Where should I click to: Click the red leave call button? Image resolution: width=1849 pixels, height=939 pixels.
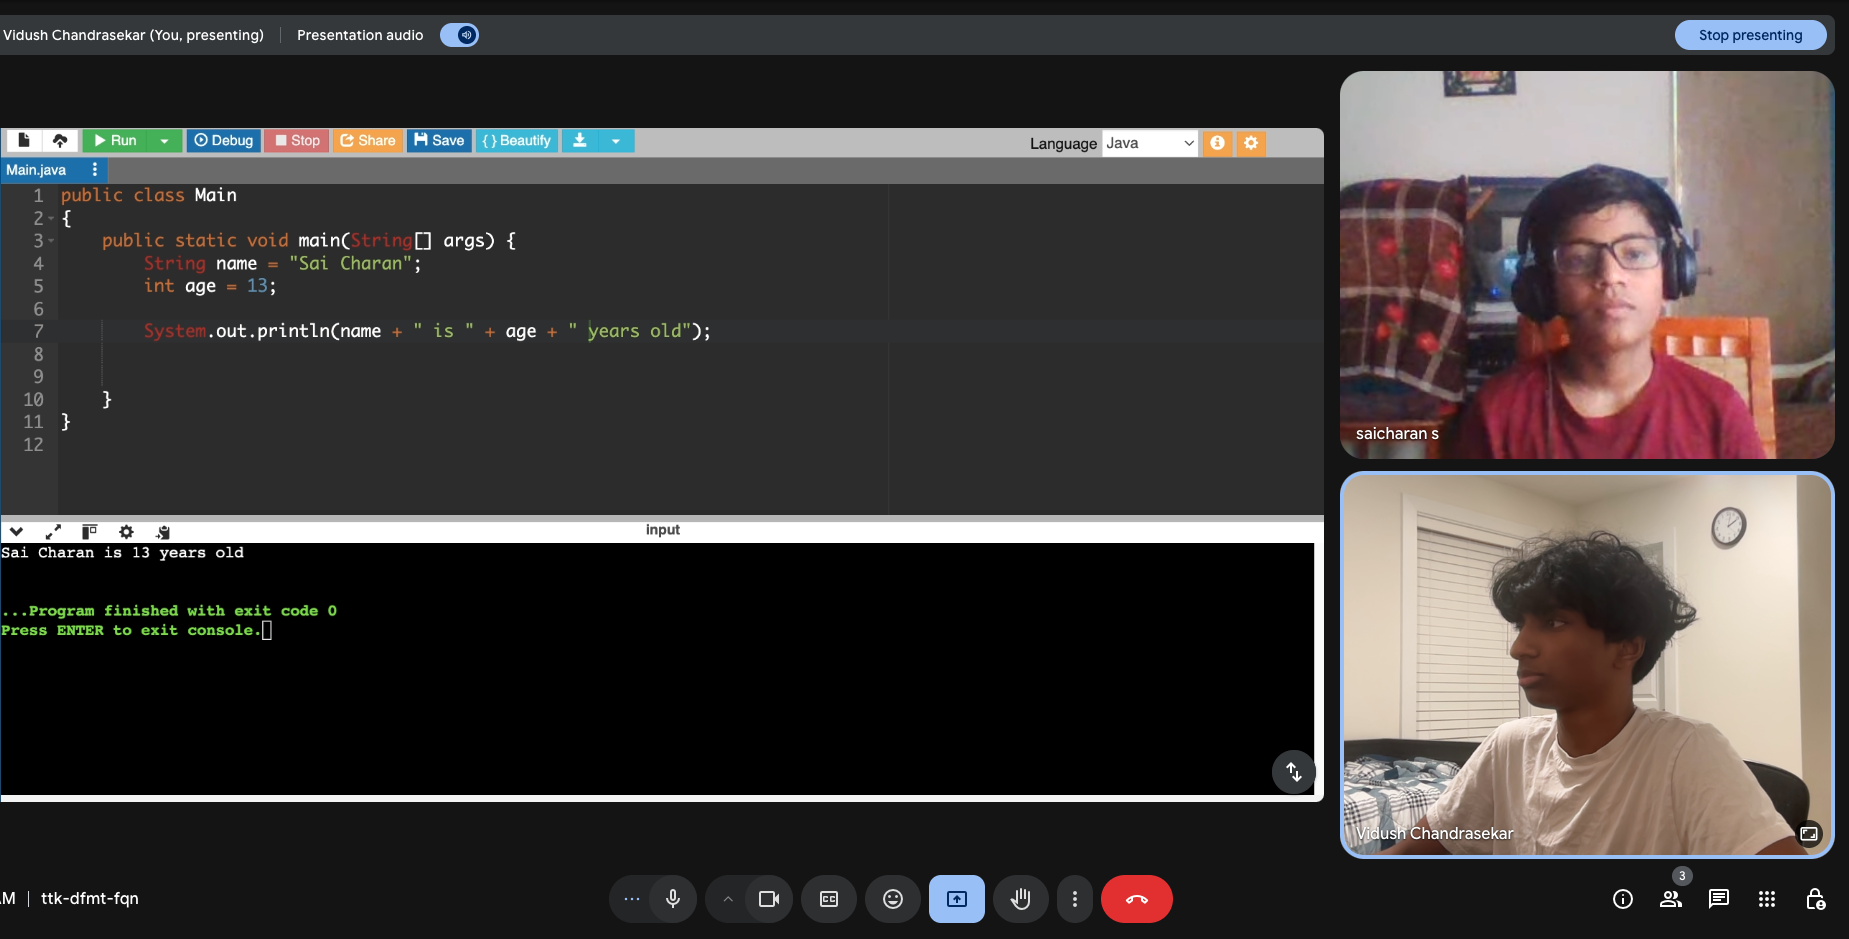point(1136,899)
